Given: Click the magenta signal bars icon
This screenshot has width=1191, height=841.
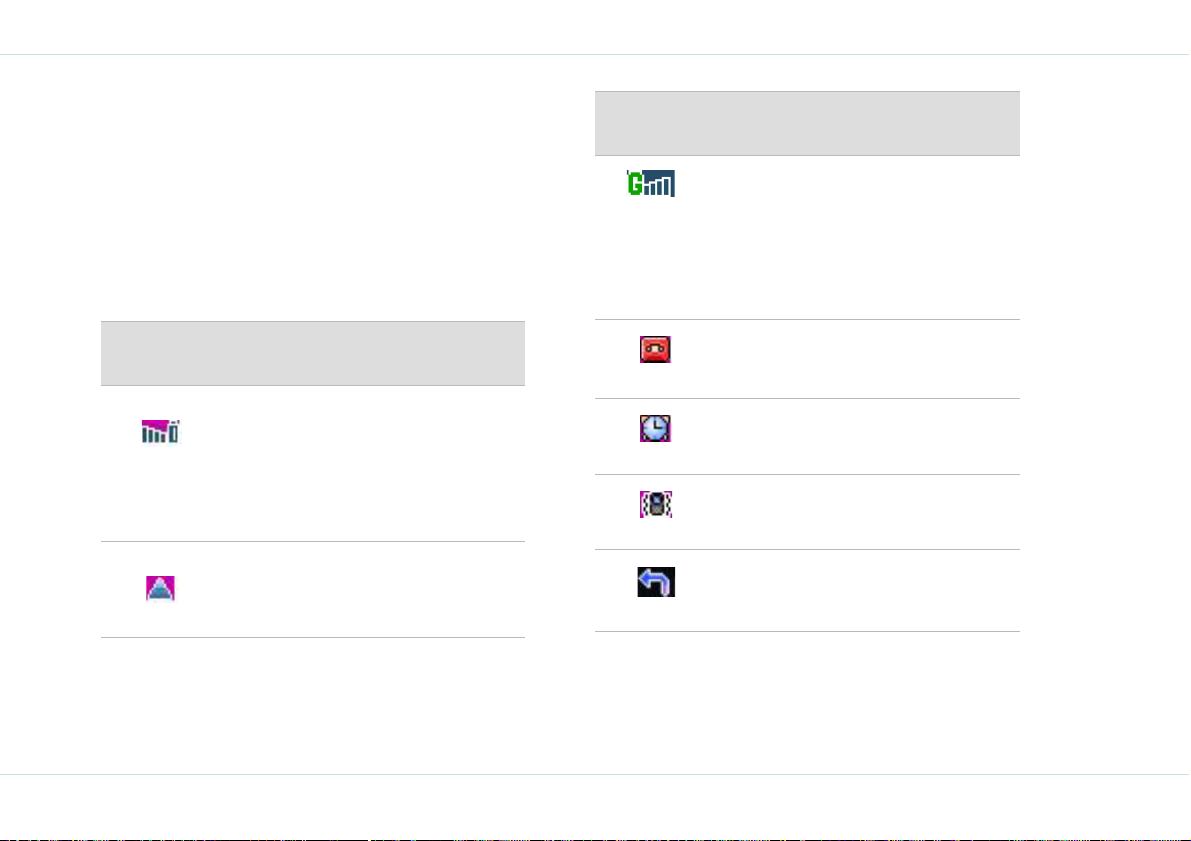Looking at the screenshot, I should (x=160, y=432).
